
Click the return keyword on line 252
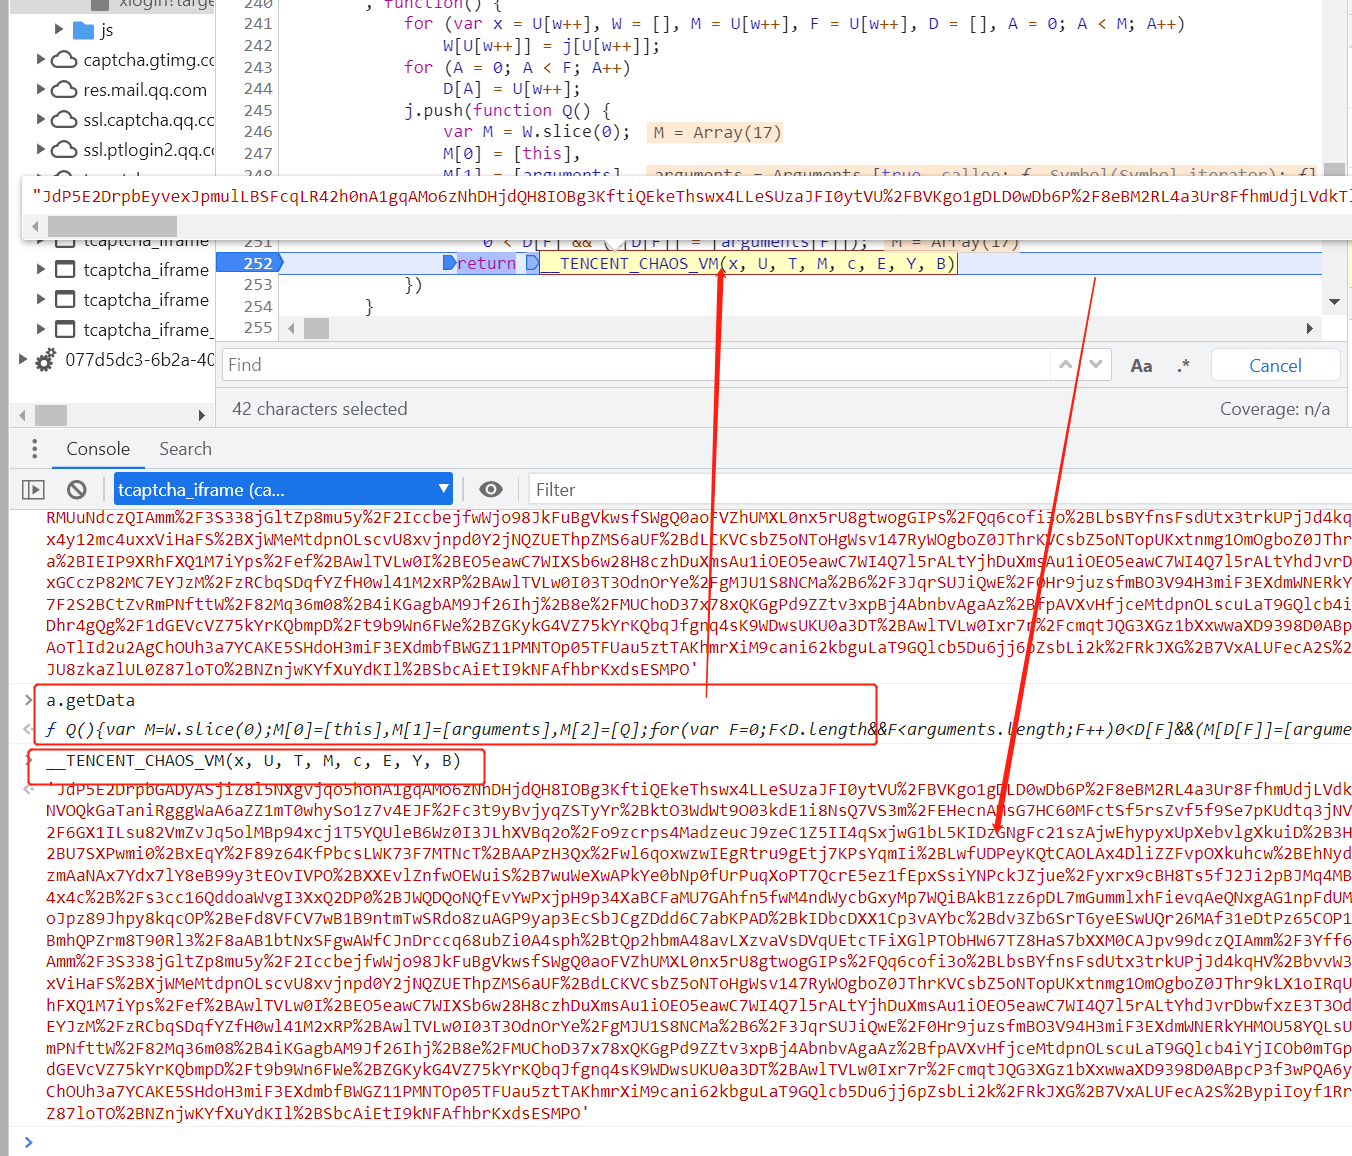(487, 263)
